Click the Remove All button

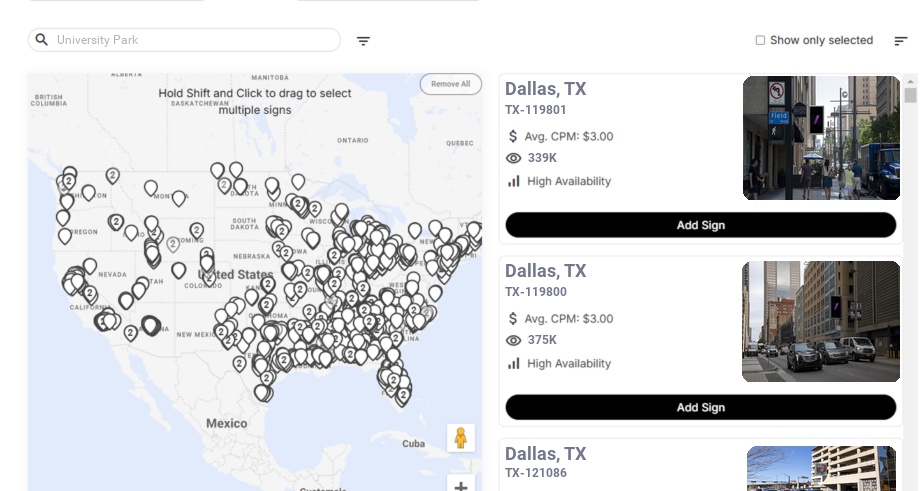click(450, 84)
